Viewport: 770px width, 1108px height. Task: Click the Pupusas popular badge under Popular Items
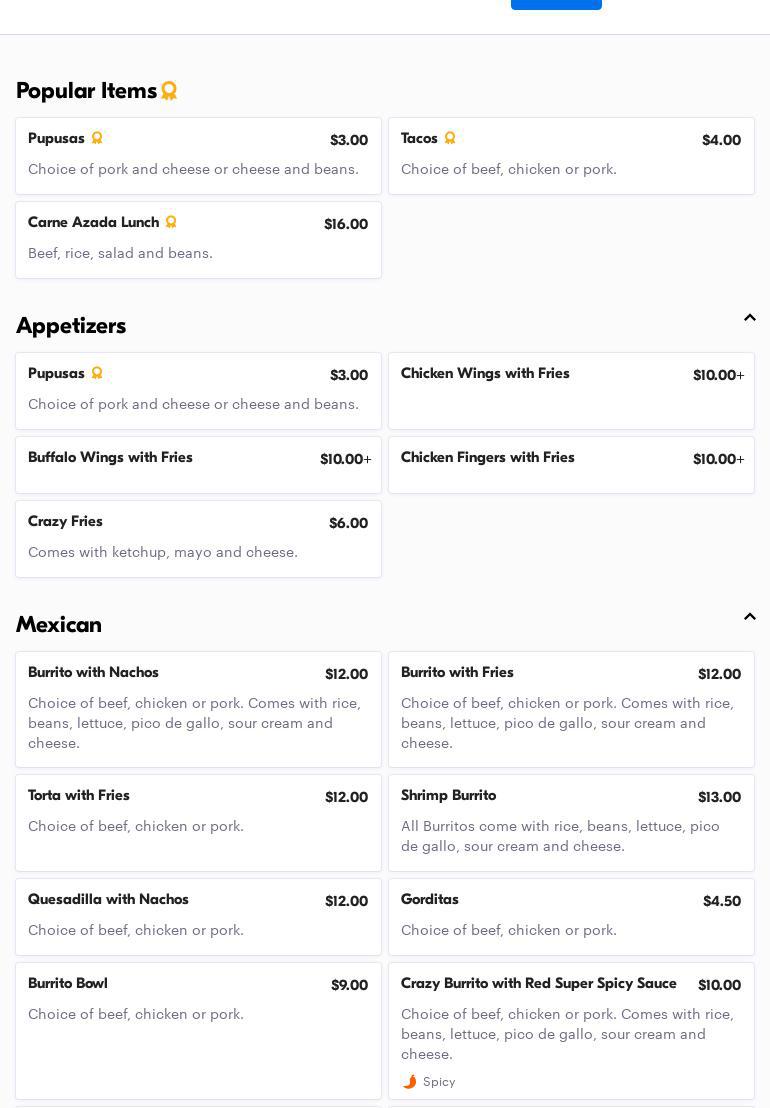(97, 138)
